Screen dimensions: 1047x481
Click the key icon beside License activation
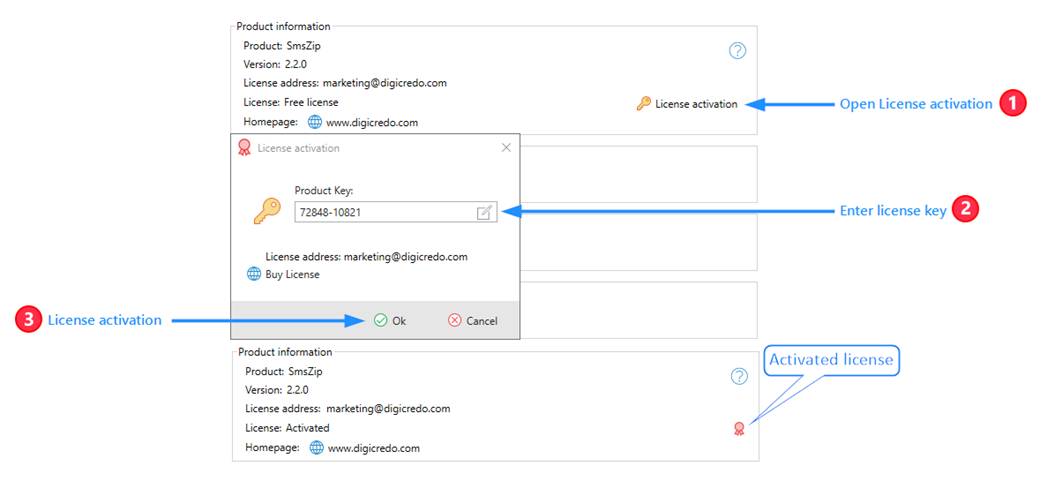pos(644,103)
